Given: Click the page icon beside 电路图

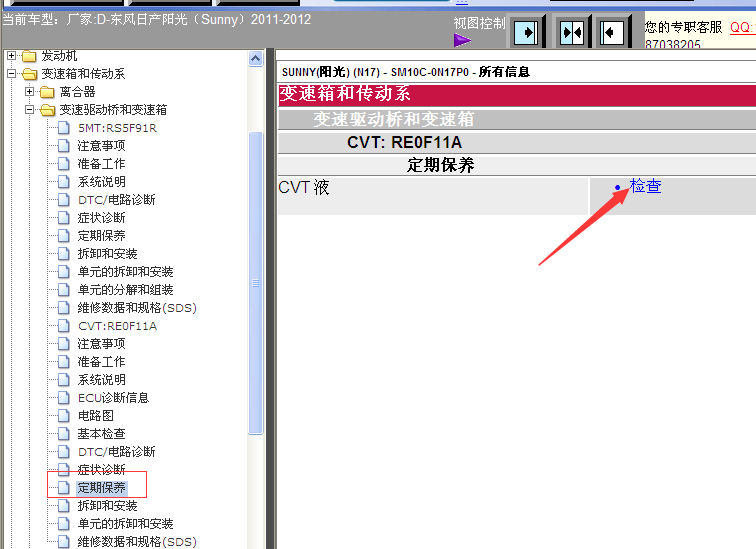Looking at the screenshot, I should [x=64, y=415].
